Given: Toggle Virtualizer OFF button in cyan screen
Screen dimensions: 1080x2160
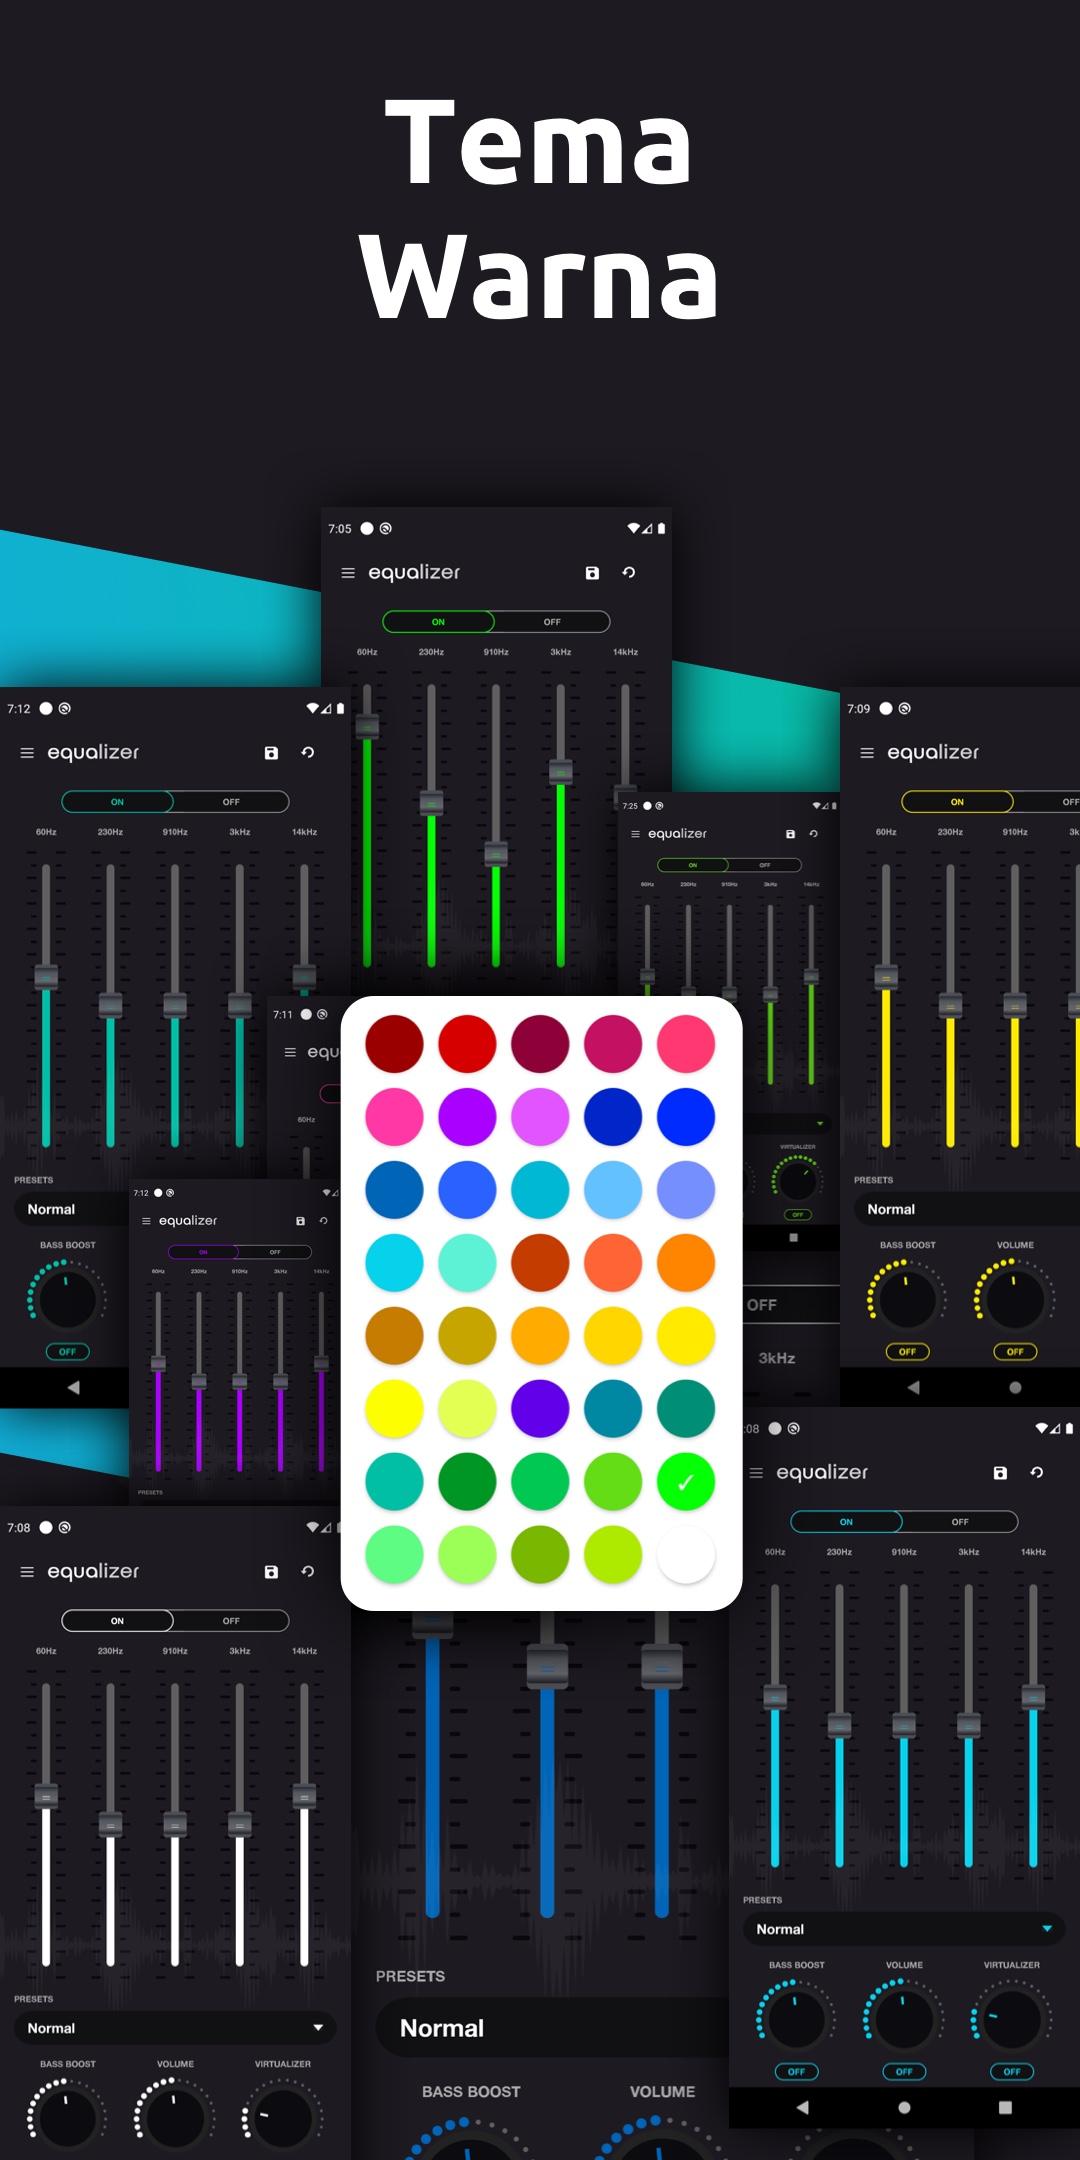Looking at the screenshot, I should click(x=1012, y=2072).
